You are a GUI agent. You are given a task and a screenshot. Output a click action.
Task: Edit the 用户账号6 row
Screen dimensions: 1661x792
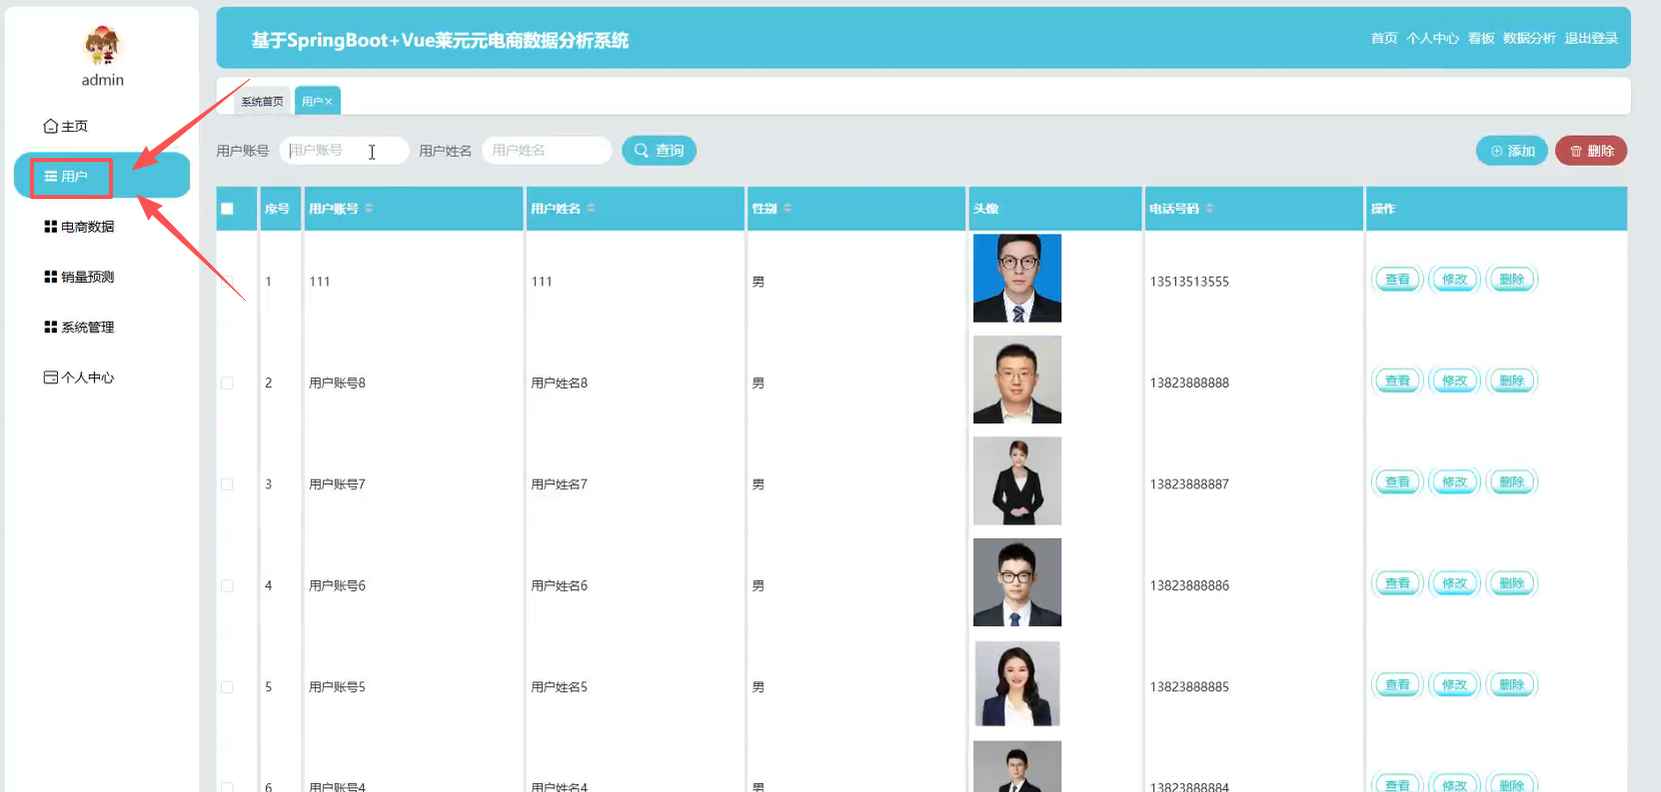pos(1454,583)
